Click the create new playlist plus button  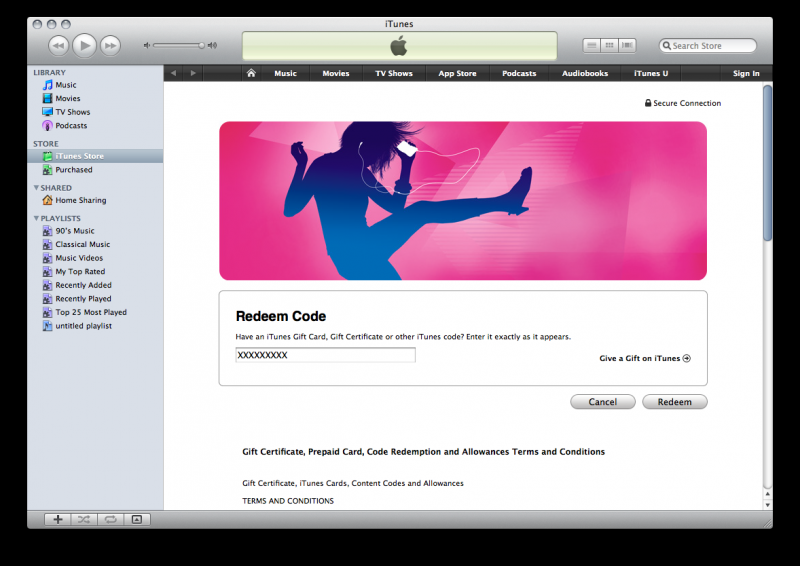(x=58, y=519)
